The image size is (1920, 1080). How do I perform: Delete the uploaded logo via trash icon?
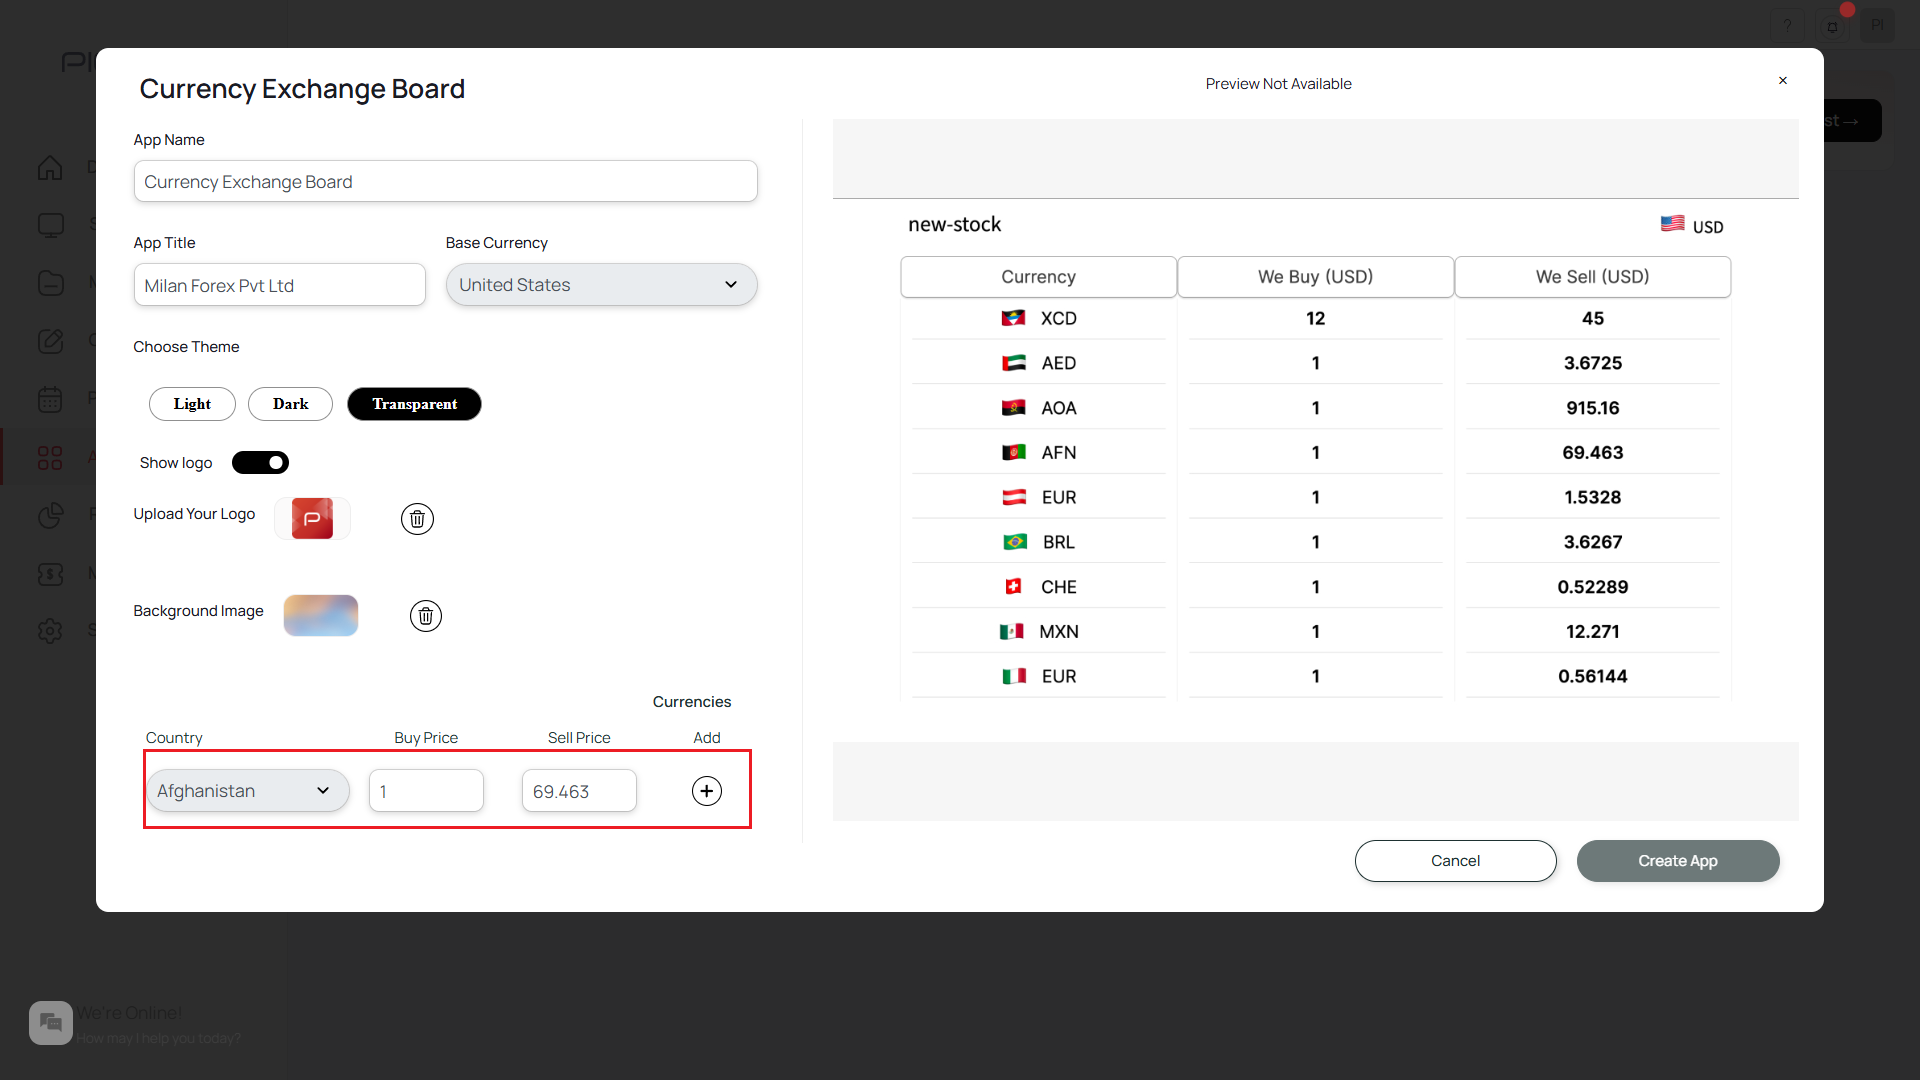pos(417,518)
